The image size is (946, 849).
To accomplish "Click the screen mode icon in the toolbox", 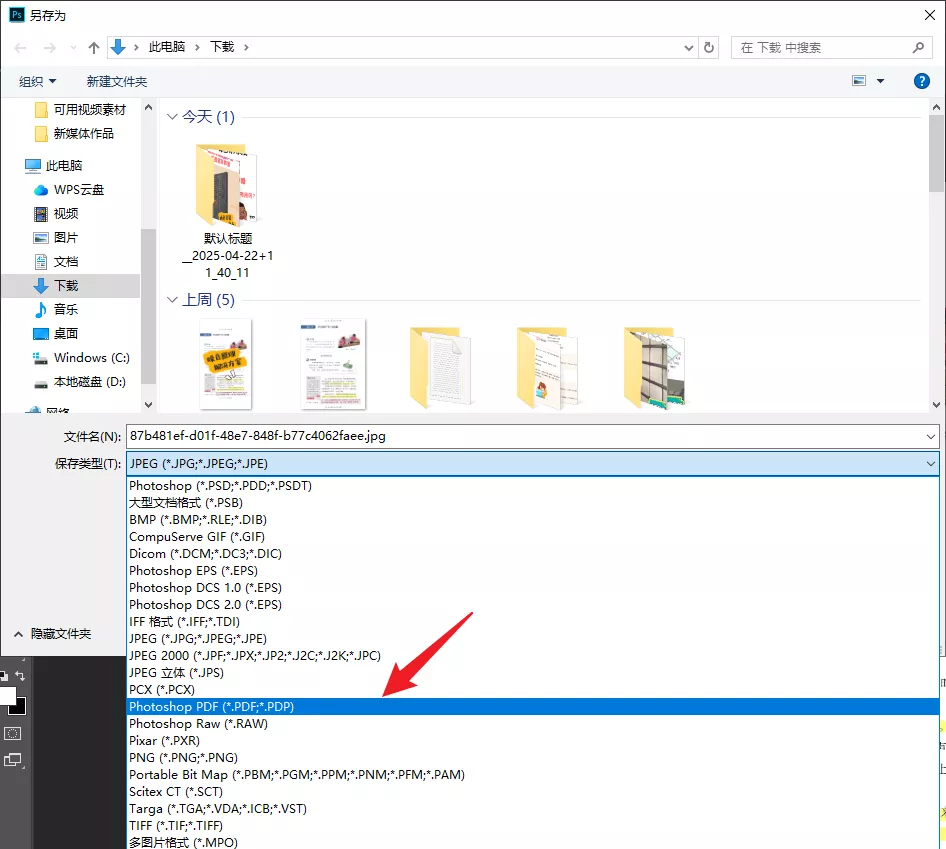I will click(x=13, y=759).
